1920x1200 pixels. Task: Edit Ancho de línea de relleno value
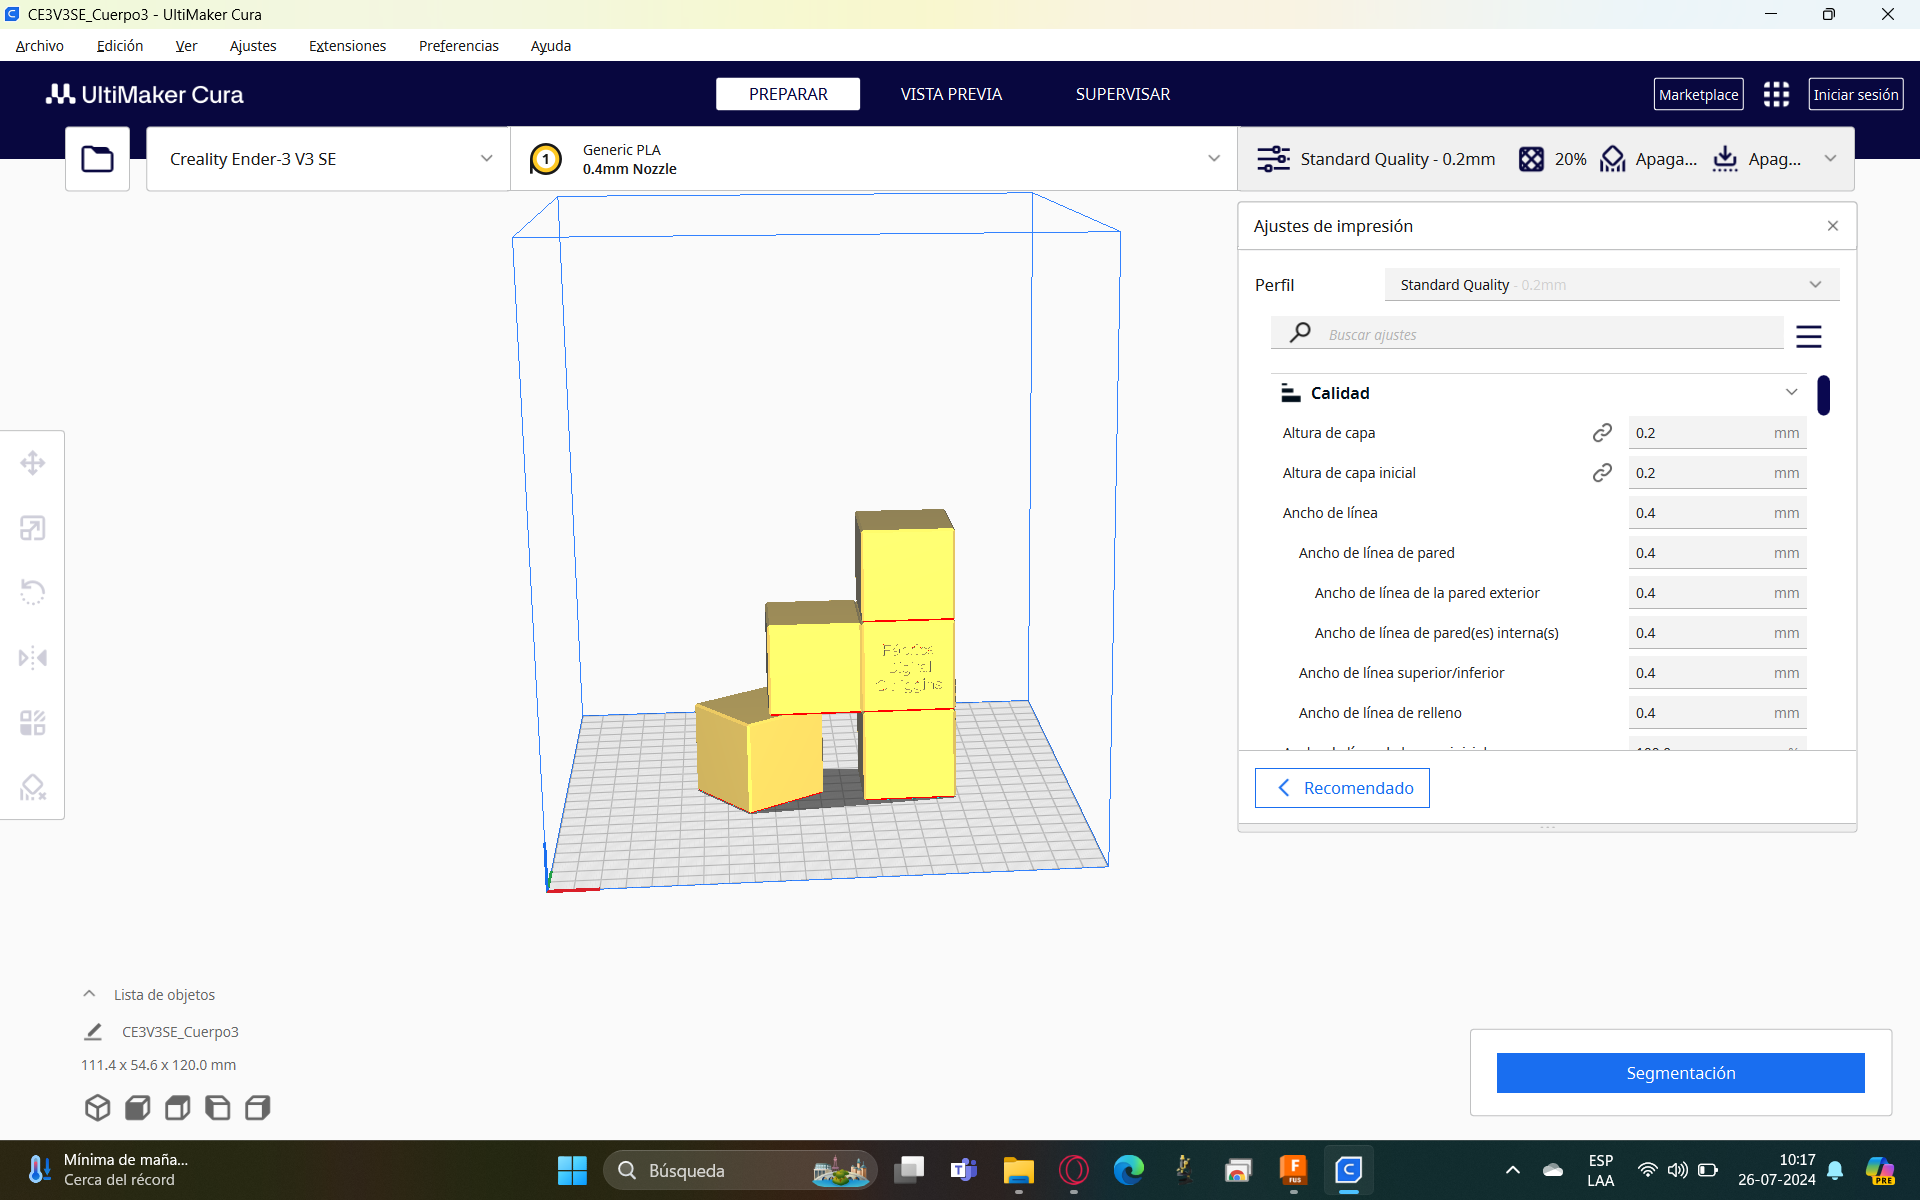pos(1717,713)
